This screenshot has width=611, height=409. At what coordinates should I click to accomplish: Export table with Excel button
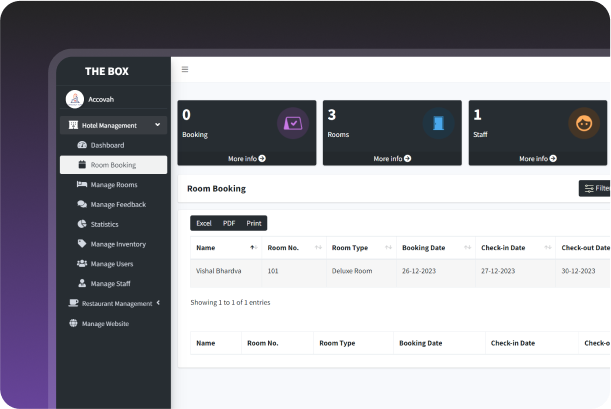point(203,223)
